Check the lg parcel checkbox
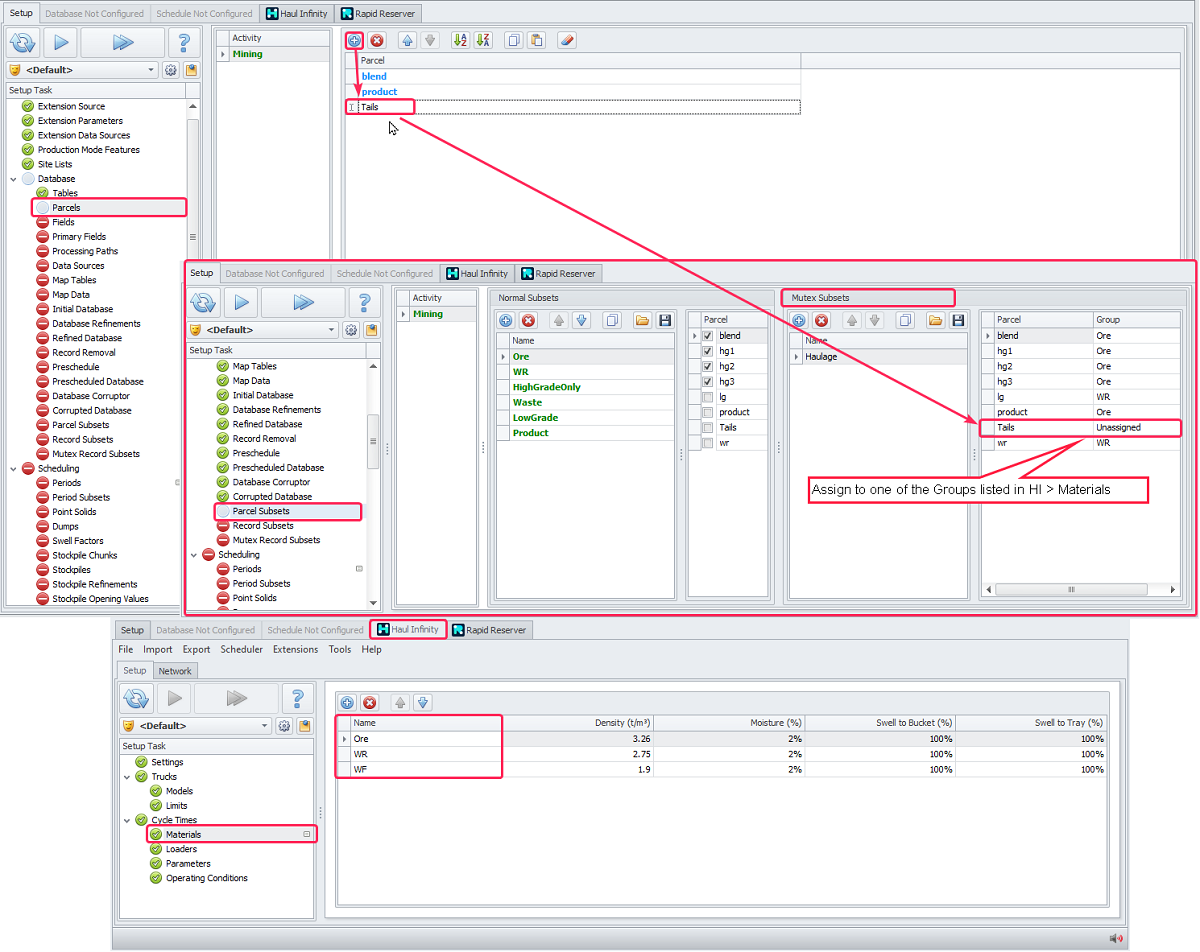 pos(708,397)
